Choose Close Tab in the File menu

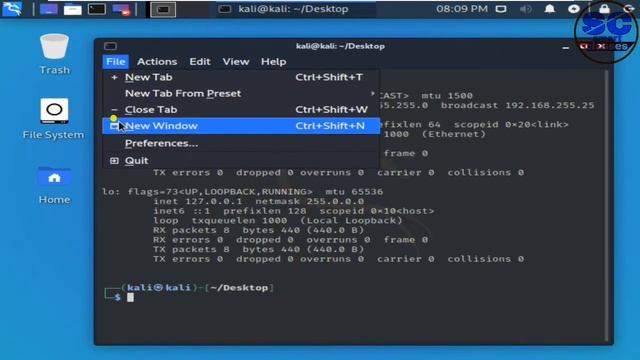pyautogui.click(x=241, y=110)
